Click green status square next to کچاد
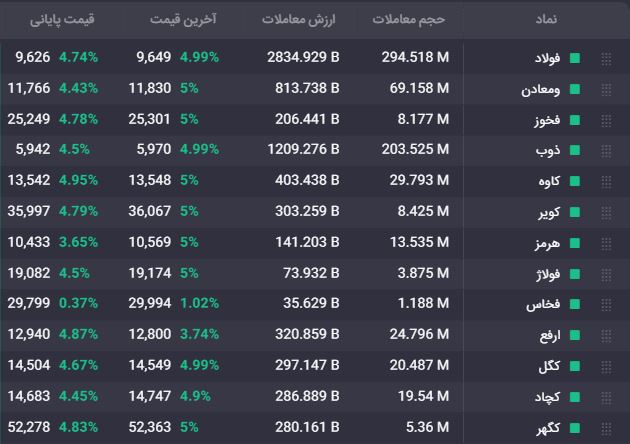 click(x=575, y=397)
